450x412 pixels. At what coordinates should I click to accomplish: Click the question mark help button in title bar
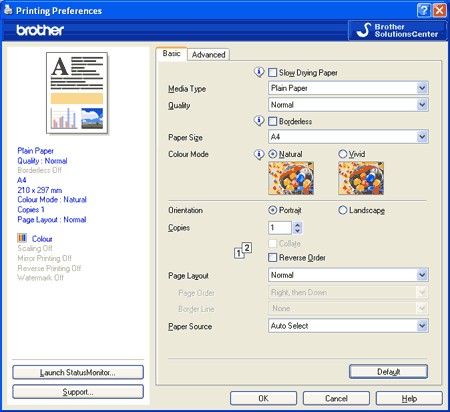pyautogui.click(x=424, y=10)
